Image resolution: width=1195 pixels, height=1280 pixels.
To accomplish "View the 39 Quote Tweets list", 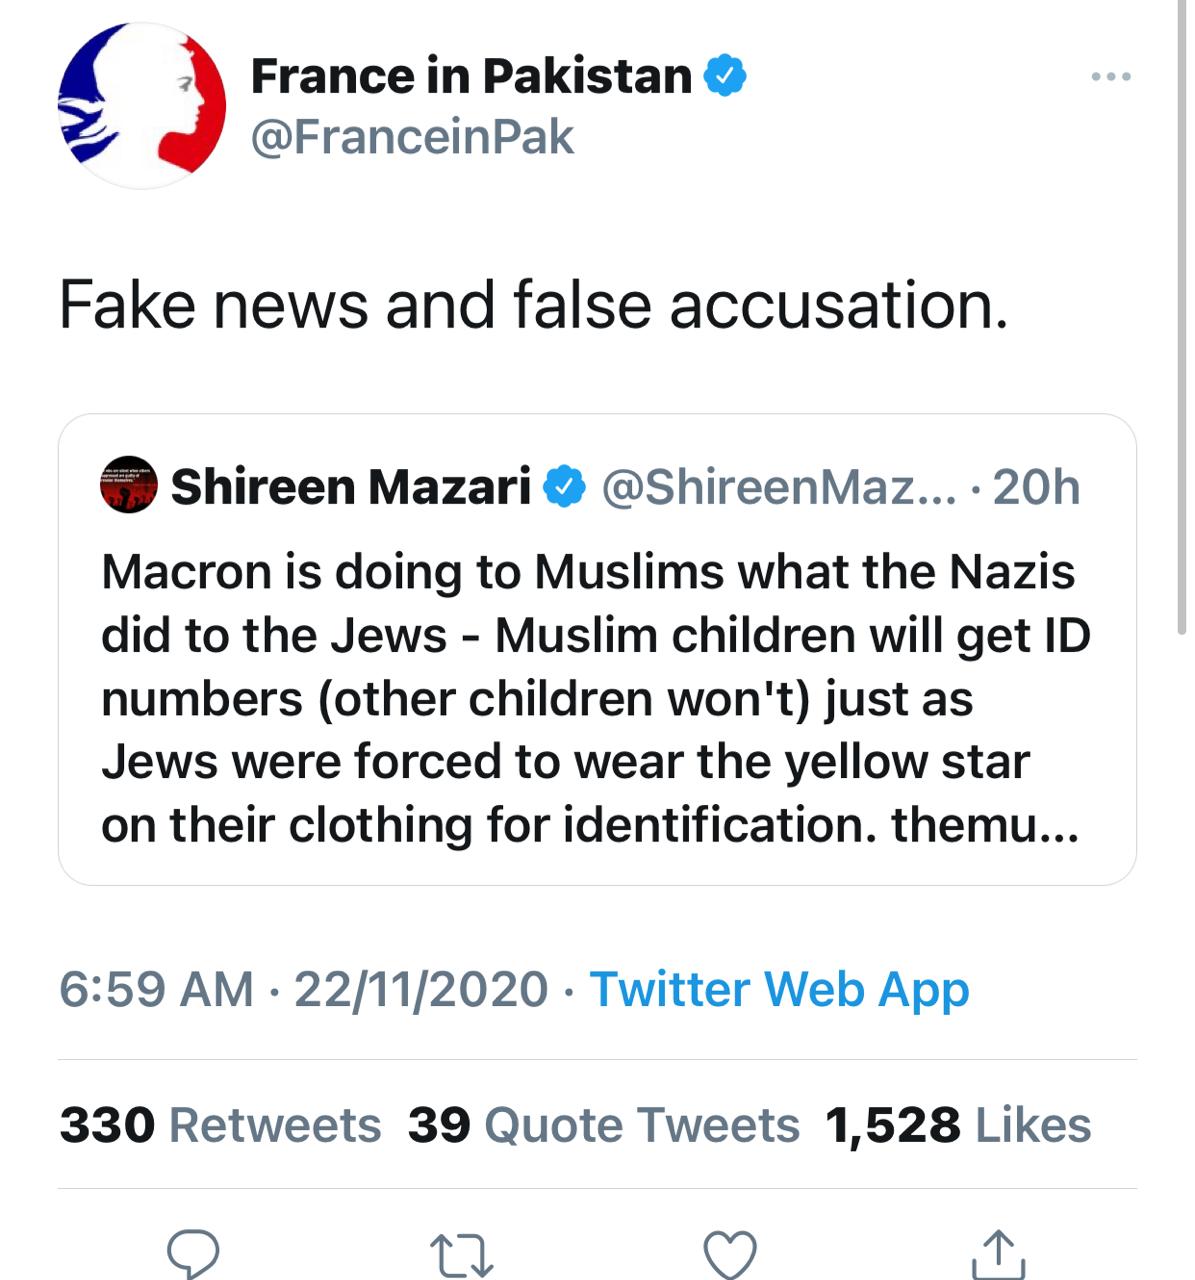I will click(603, 1125).
